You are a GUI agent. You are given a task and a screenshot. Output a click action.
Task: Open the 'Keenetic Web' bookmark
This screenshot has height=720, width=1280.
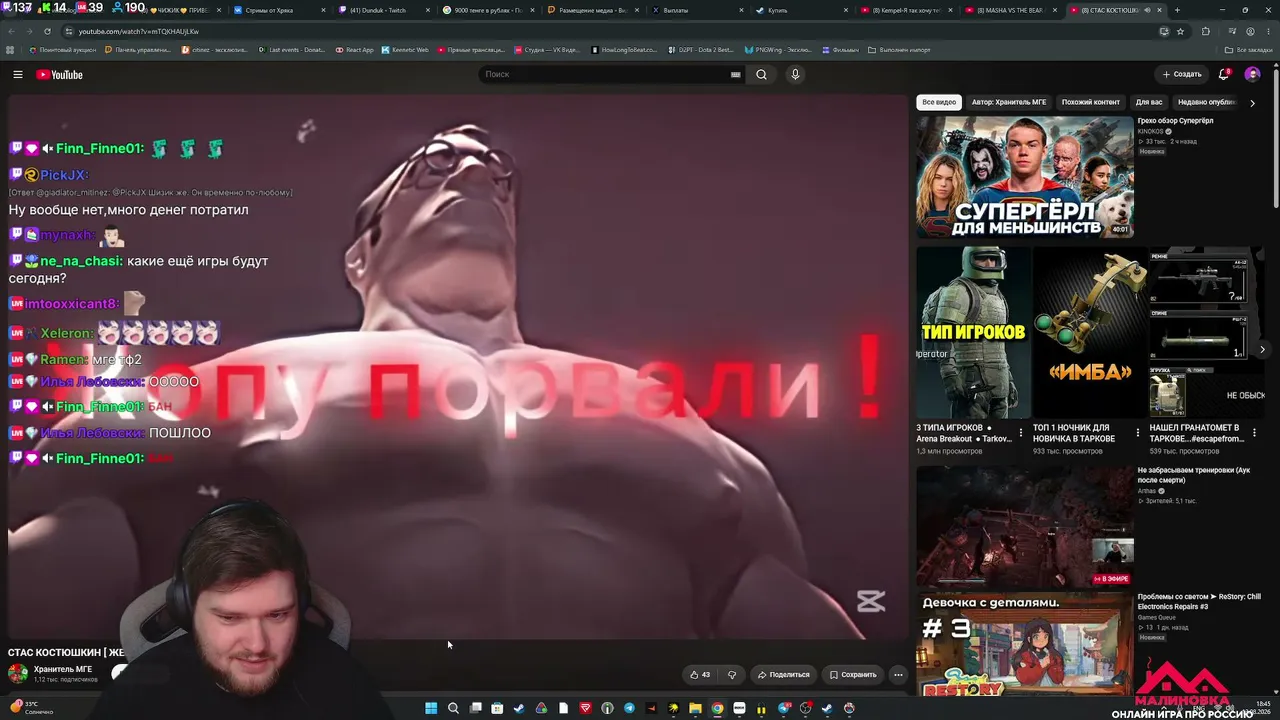point(403,49)
